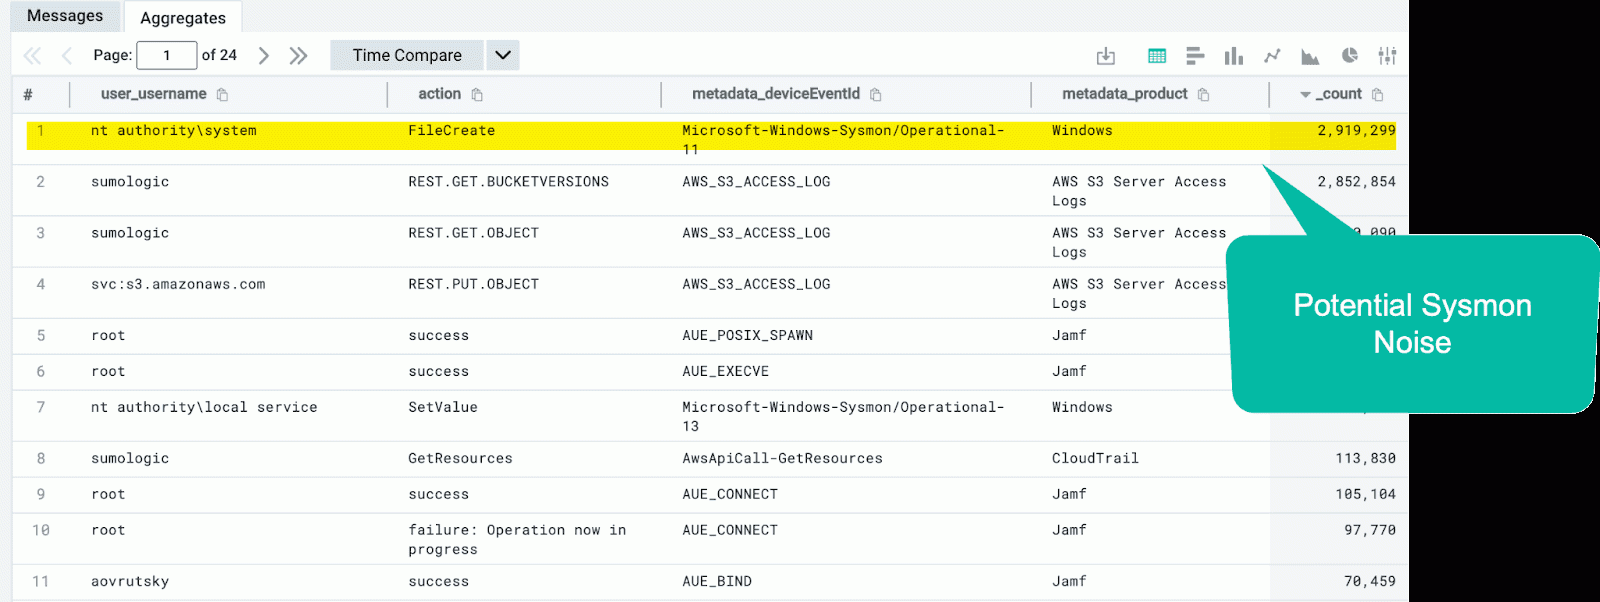Select the table view icon
This screenshot has height=602, width=1600.
pos(1157,56)
